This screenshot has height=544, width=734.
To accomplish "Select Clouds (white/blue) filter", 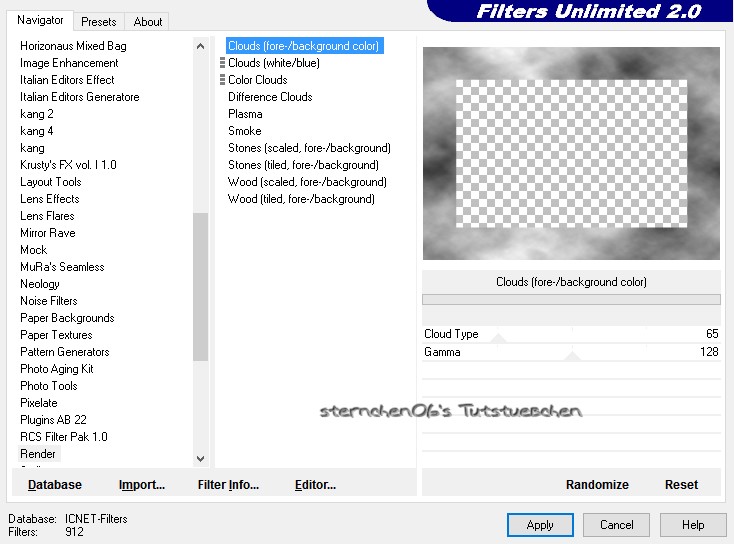I will (274, 63).
